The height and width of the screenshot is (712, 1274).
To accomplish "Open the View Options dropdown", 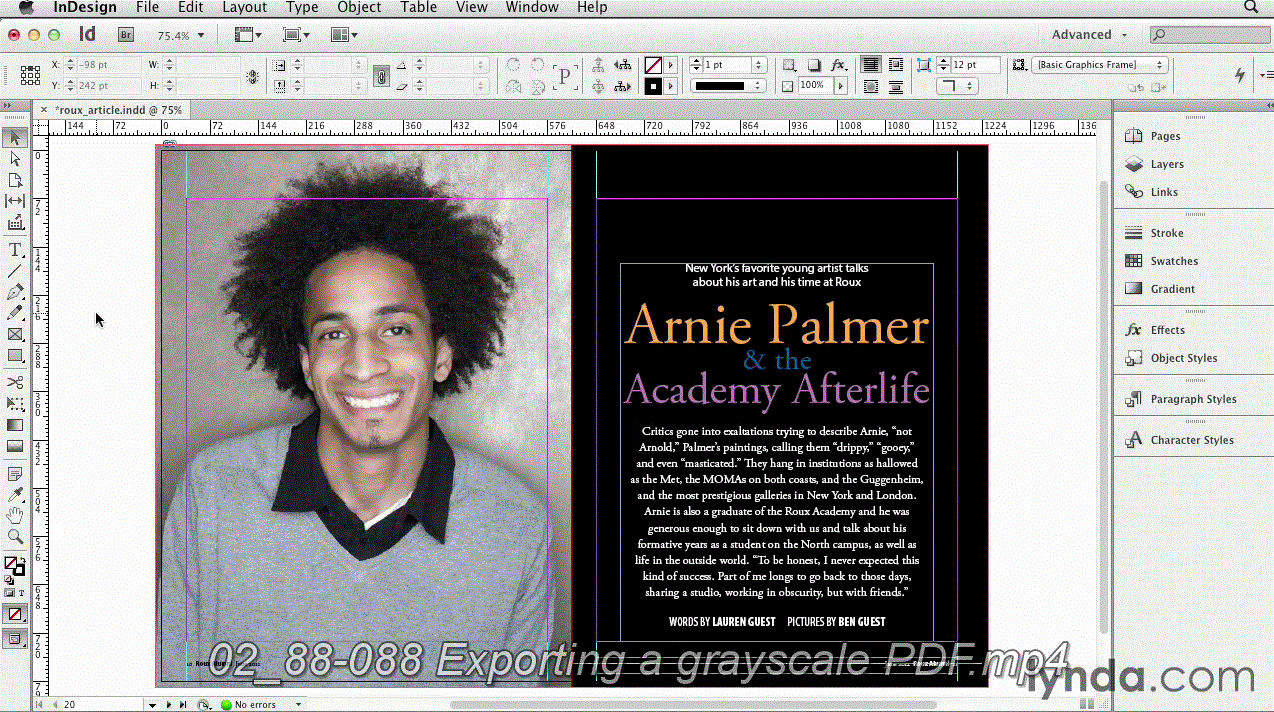I will [248, 35].
